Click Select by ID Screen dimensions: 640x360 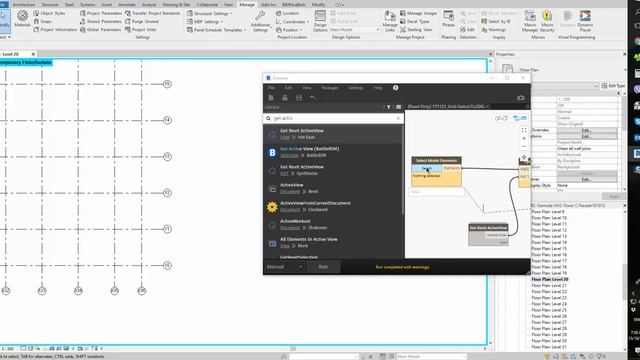click(x=496, y=21)
